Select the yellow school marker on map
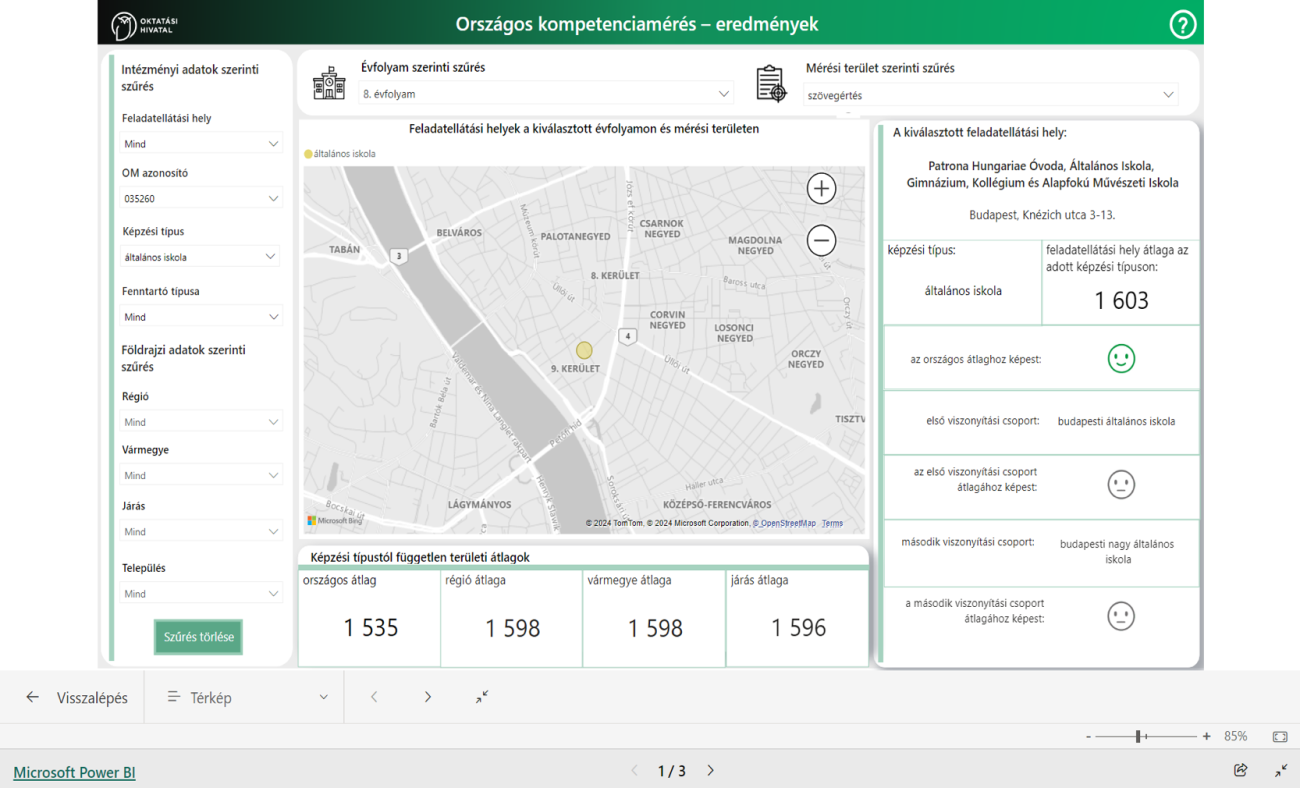 pyautogui.click(x=584, y=350)
